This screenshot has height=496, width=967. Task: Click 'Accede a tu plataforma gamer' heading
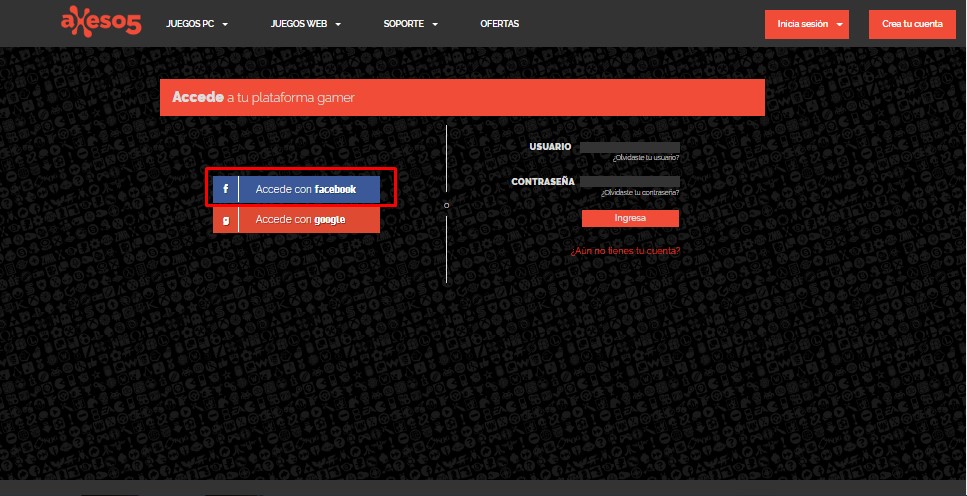click(x=263, y=97)
